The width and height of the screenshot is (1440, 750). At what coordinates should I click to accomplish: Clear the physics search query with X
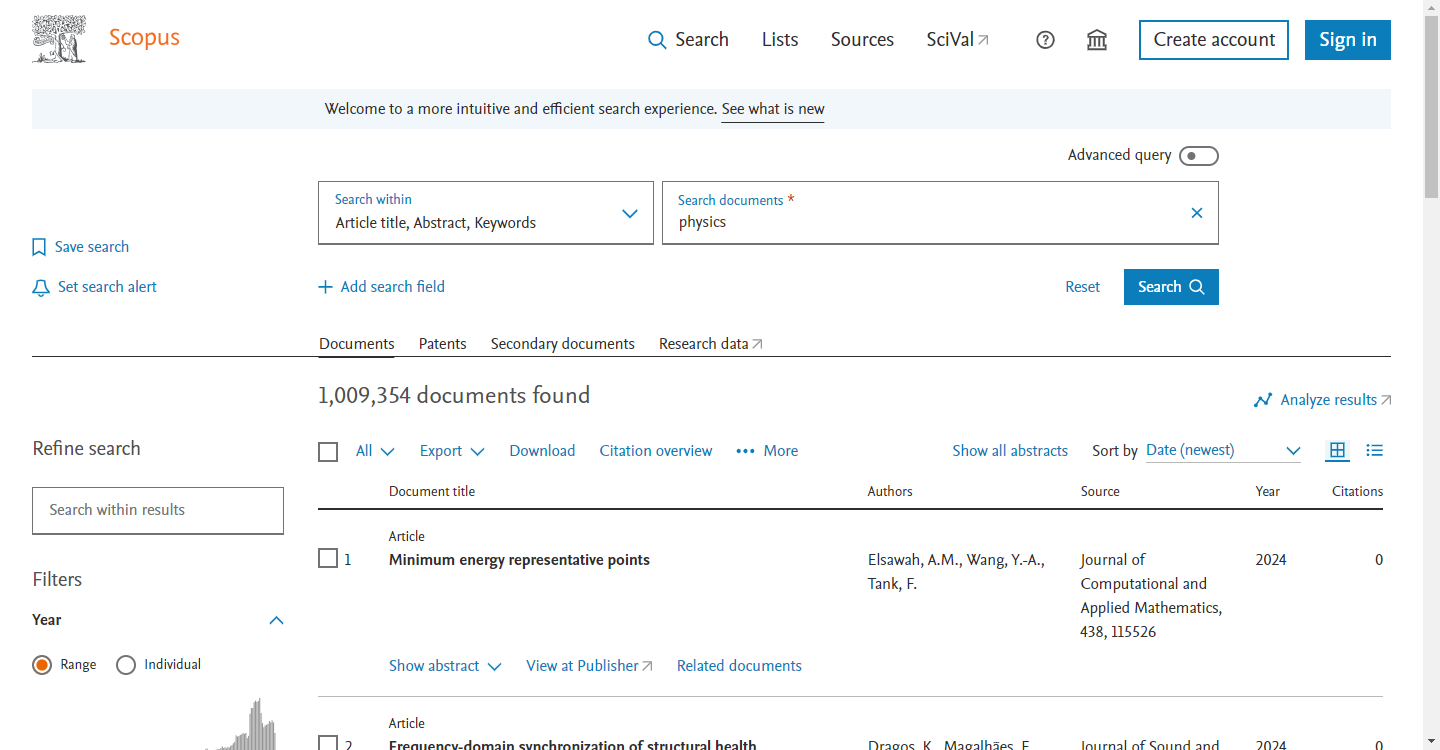tap(1197, 213)
